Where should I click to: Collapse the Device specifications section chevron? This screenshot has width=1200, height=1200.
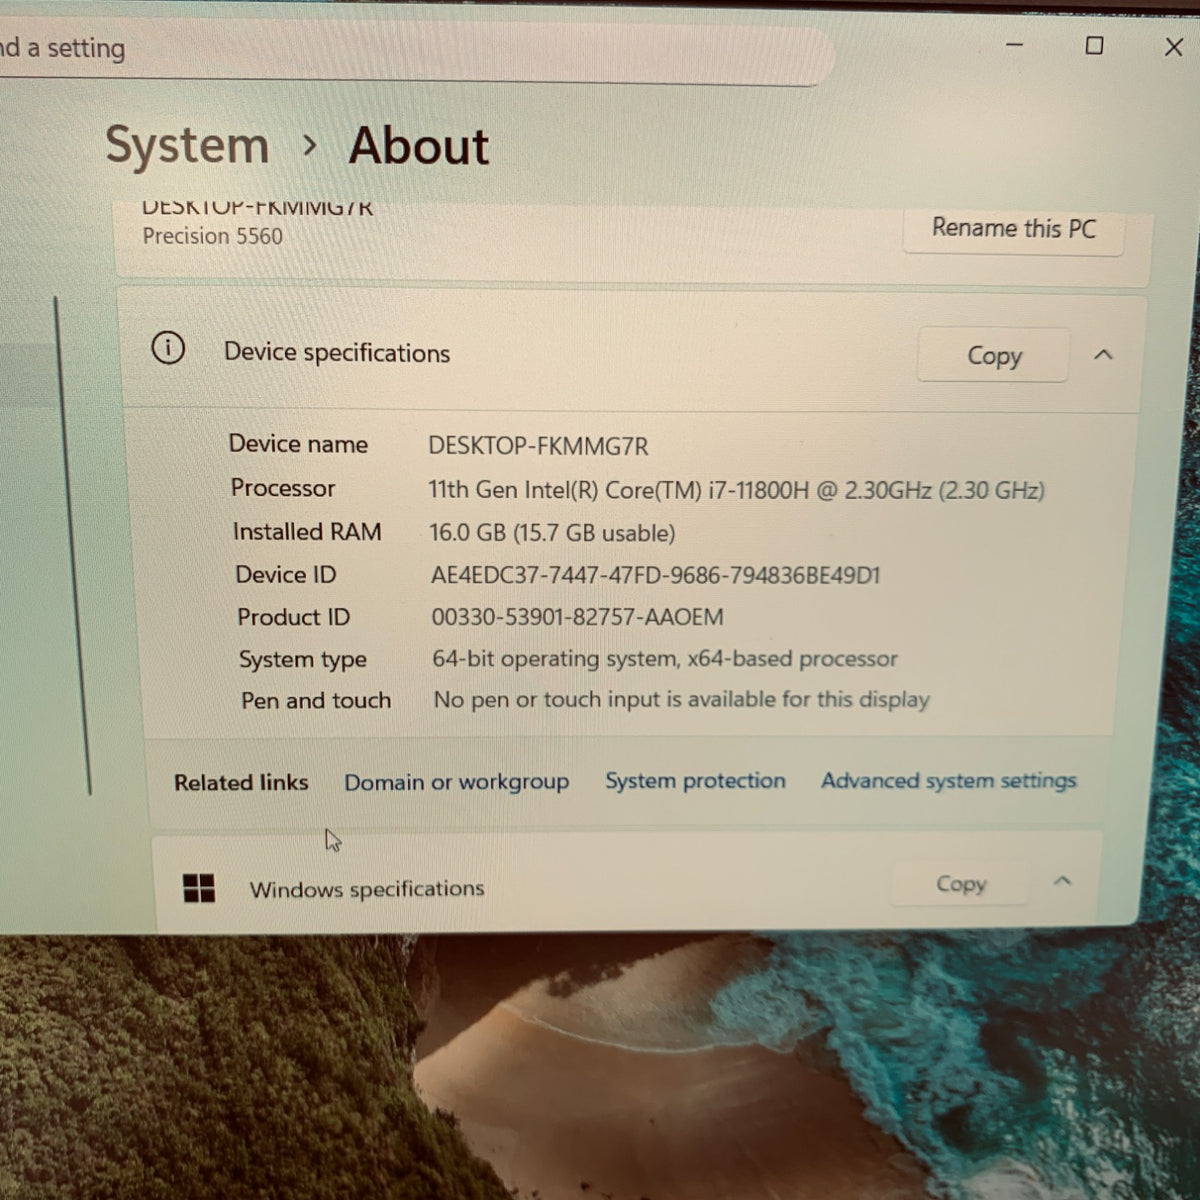[x=1103, y=355]
